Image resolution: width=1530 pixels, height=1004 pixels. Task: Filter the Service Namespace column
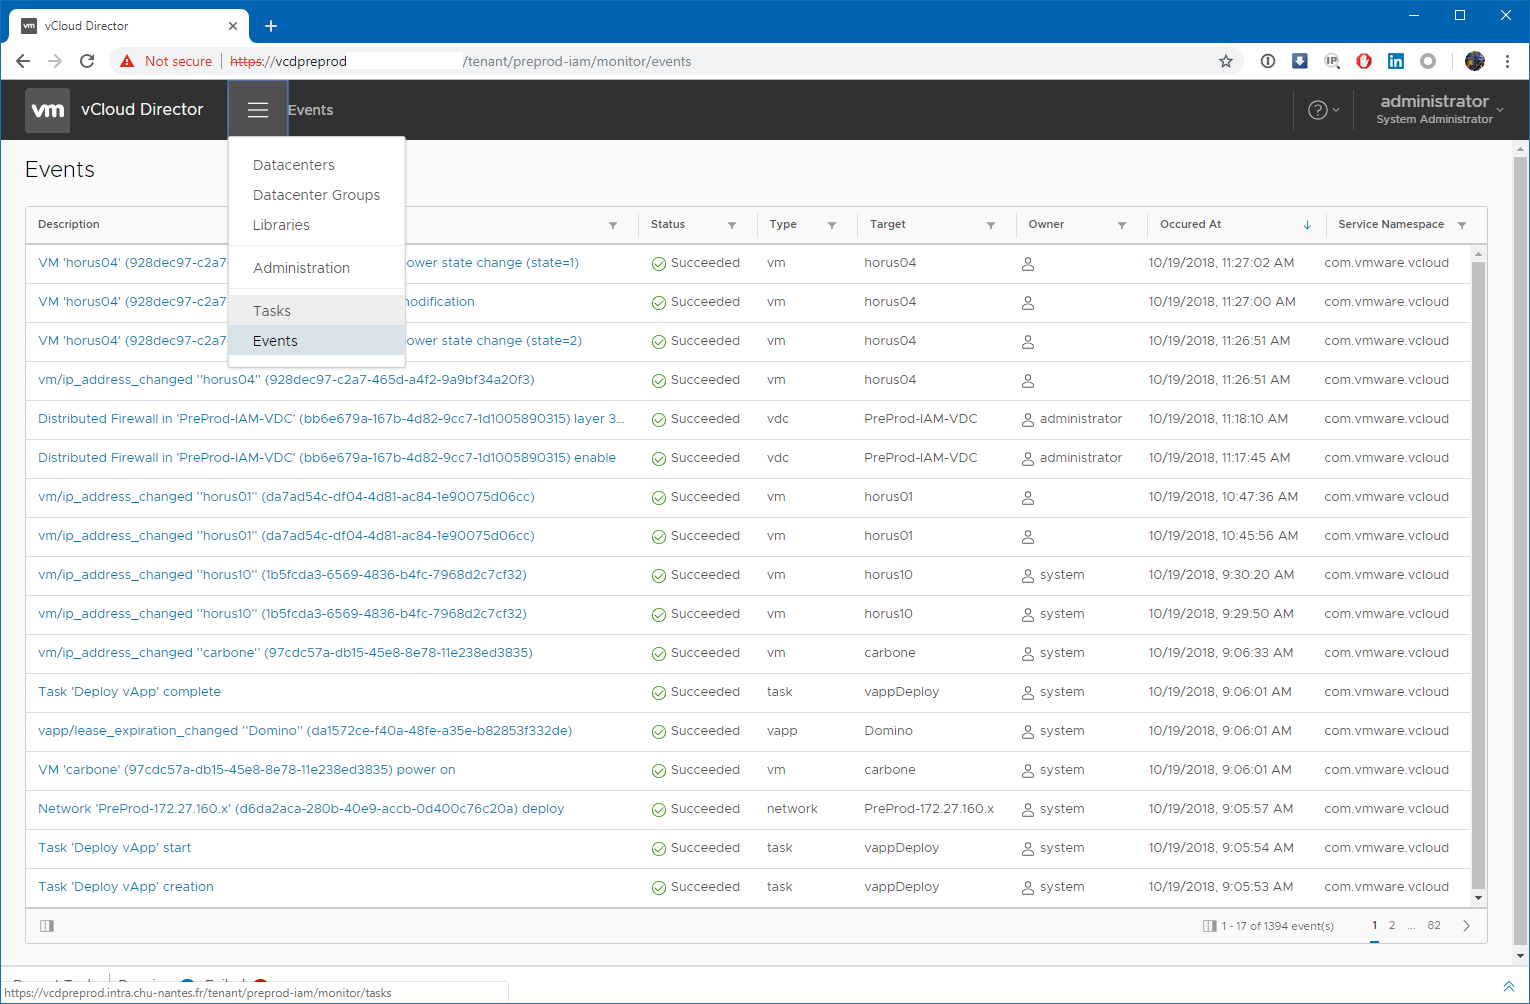tap(1462, 225)
